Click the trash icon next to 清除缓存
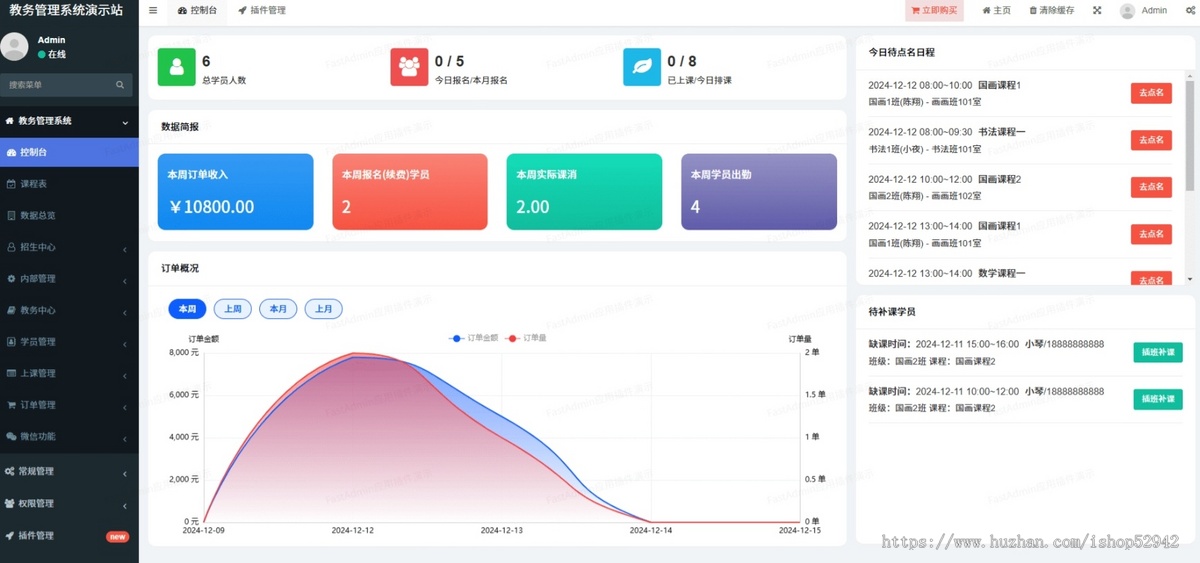This screenshot has height=563, width=1200. (x=1033, y=10)
